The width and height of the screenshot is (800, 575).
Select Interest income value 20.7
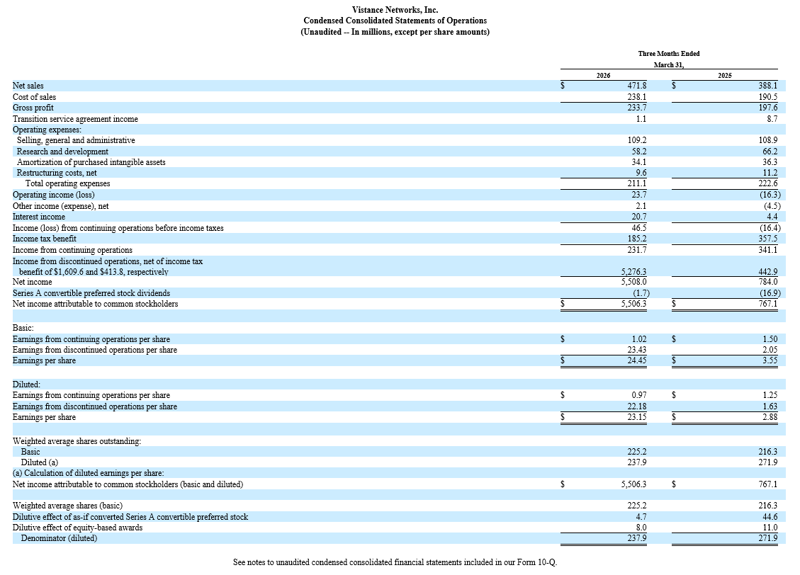[x=639, y=217]
